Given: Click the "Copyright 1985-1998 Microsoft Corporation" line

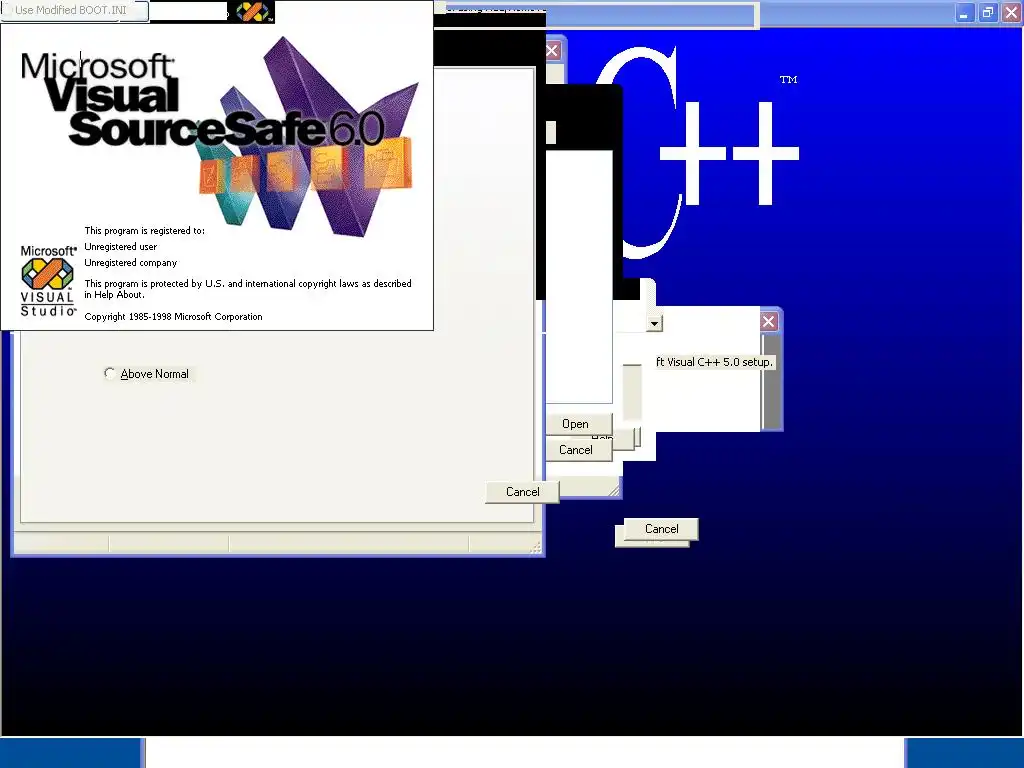Looking at the screenshot, I should (x=173, y=317).
